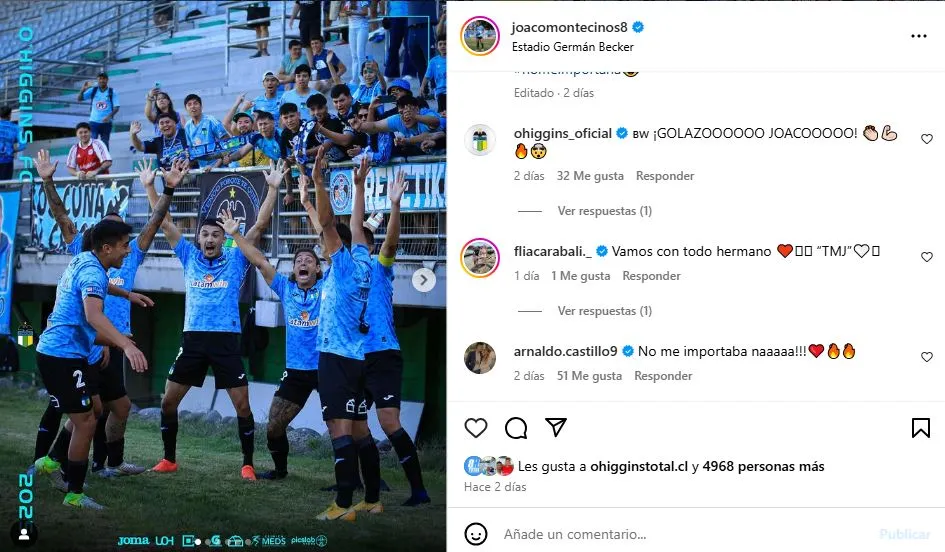Like the arnaldo.castillo9 comment
This screenshot has height=552, width=945.
927,357
